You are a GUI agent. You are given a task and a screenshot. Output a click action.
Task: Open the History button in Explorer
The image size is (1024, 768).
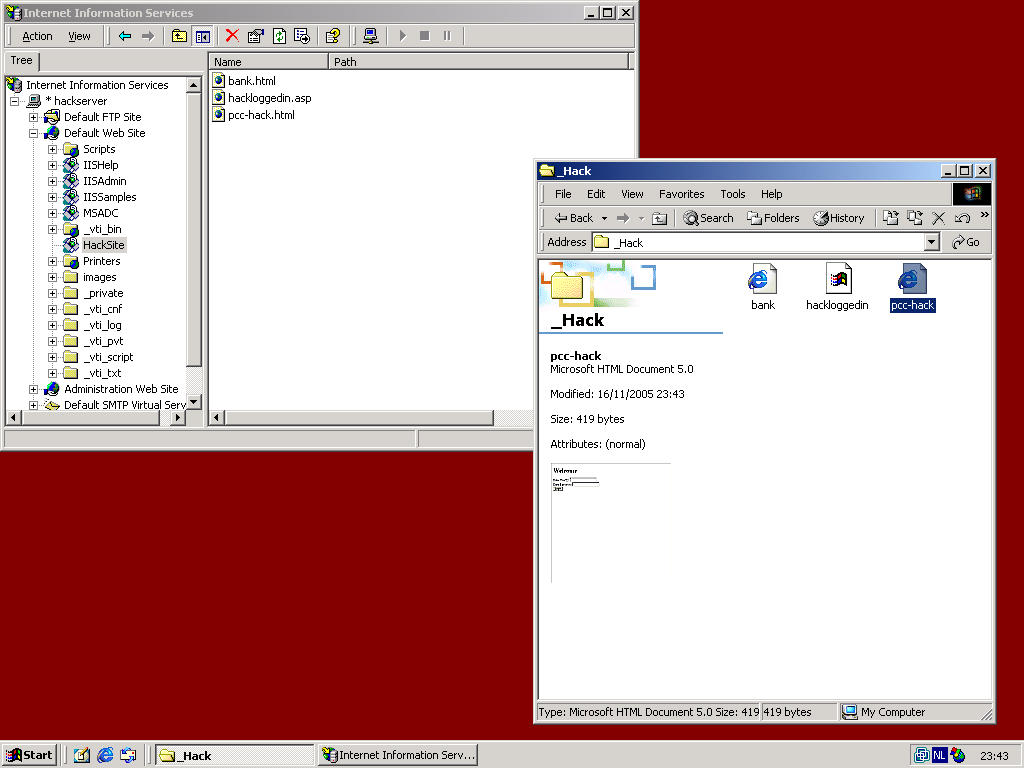tap(839, 218)
